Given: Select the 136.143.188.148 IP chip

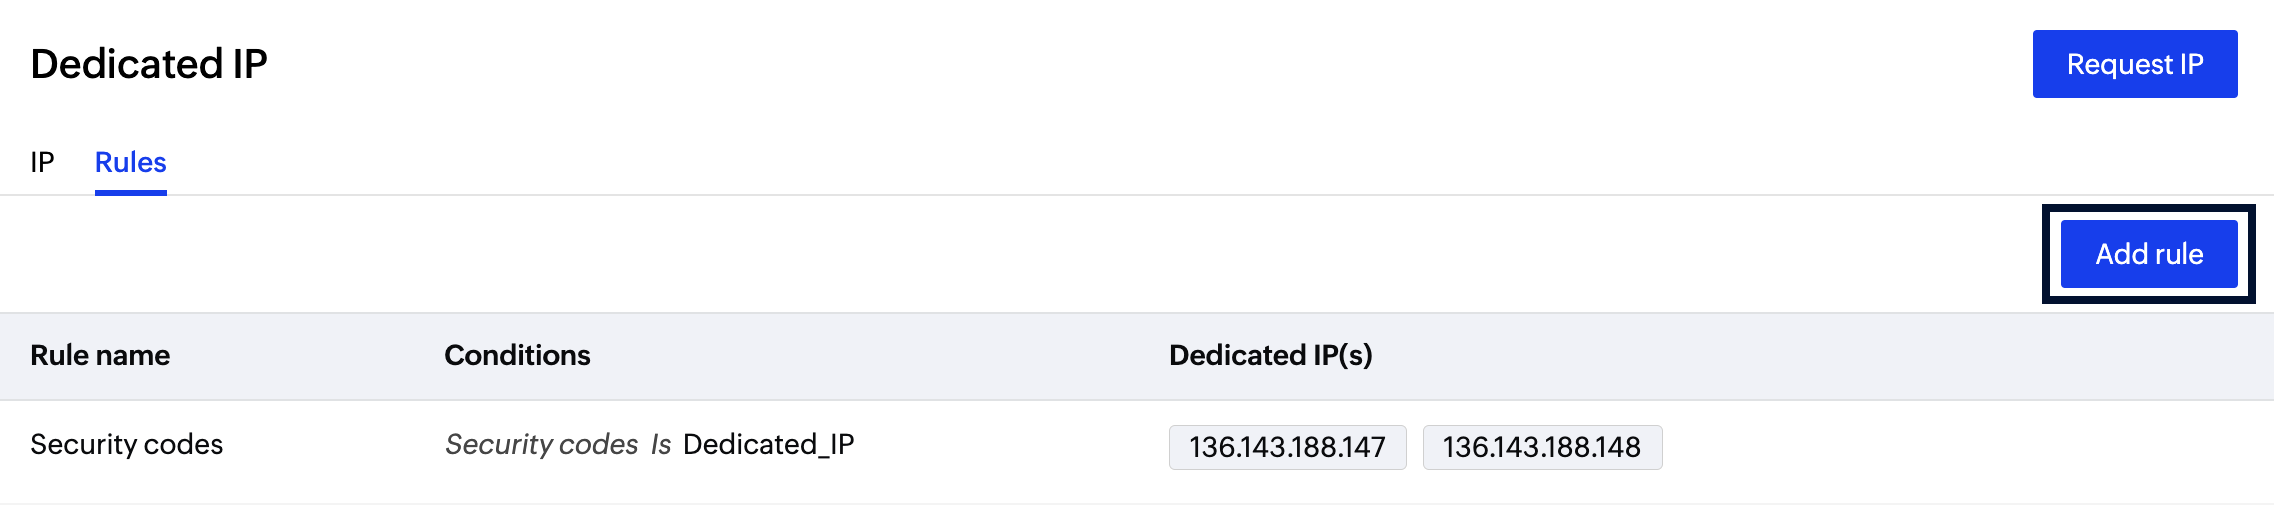Looking at the screenshot, I should point(1541,447).
